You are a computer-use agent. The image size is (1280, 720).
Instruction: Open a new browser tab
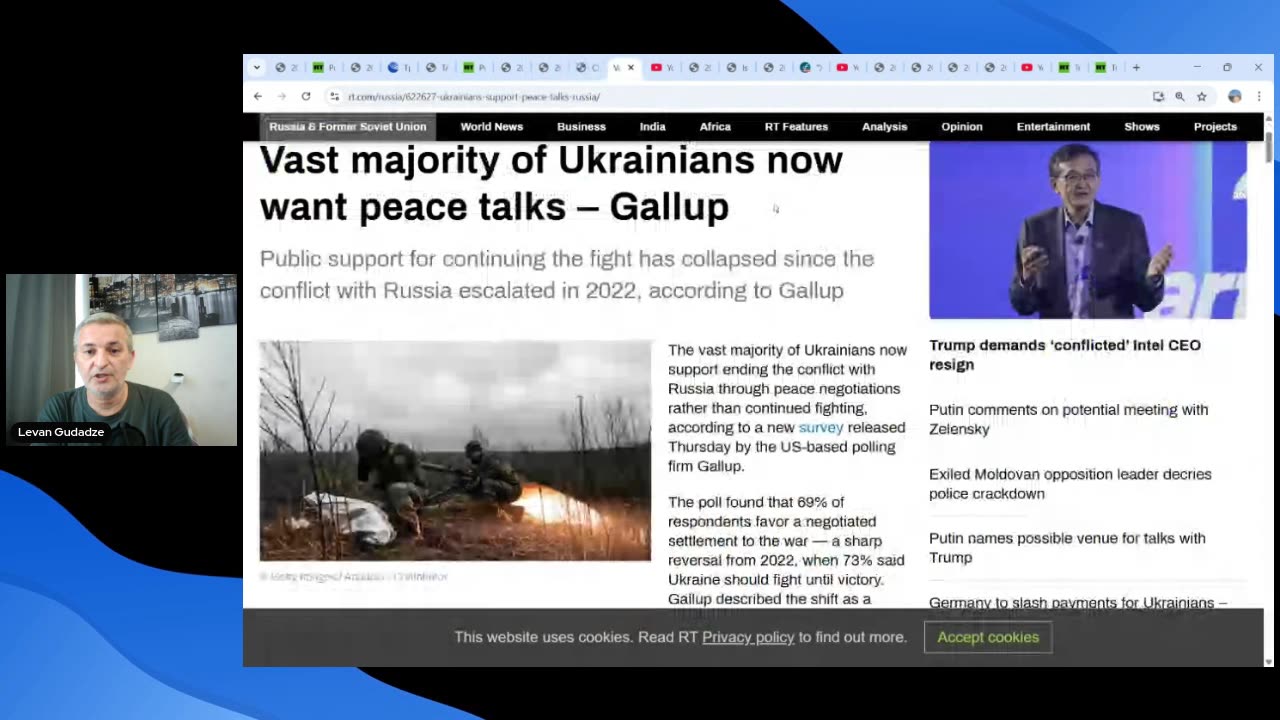1136,68
